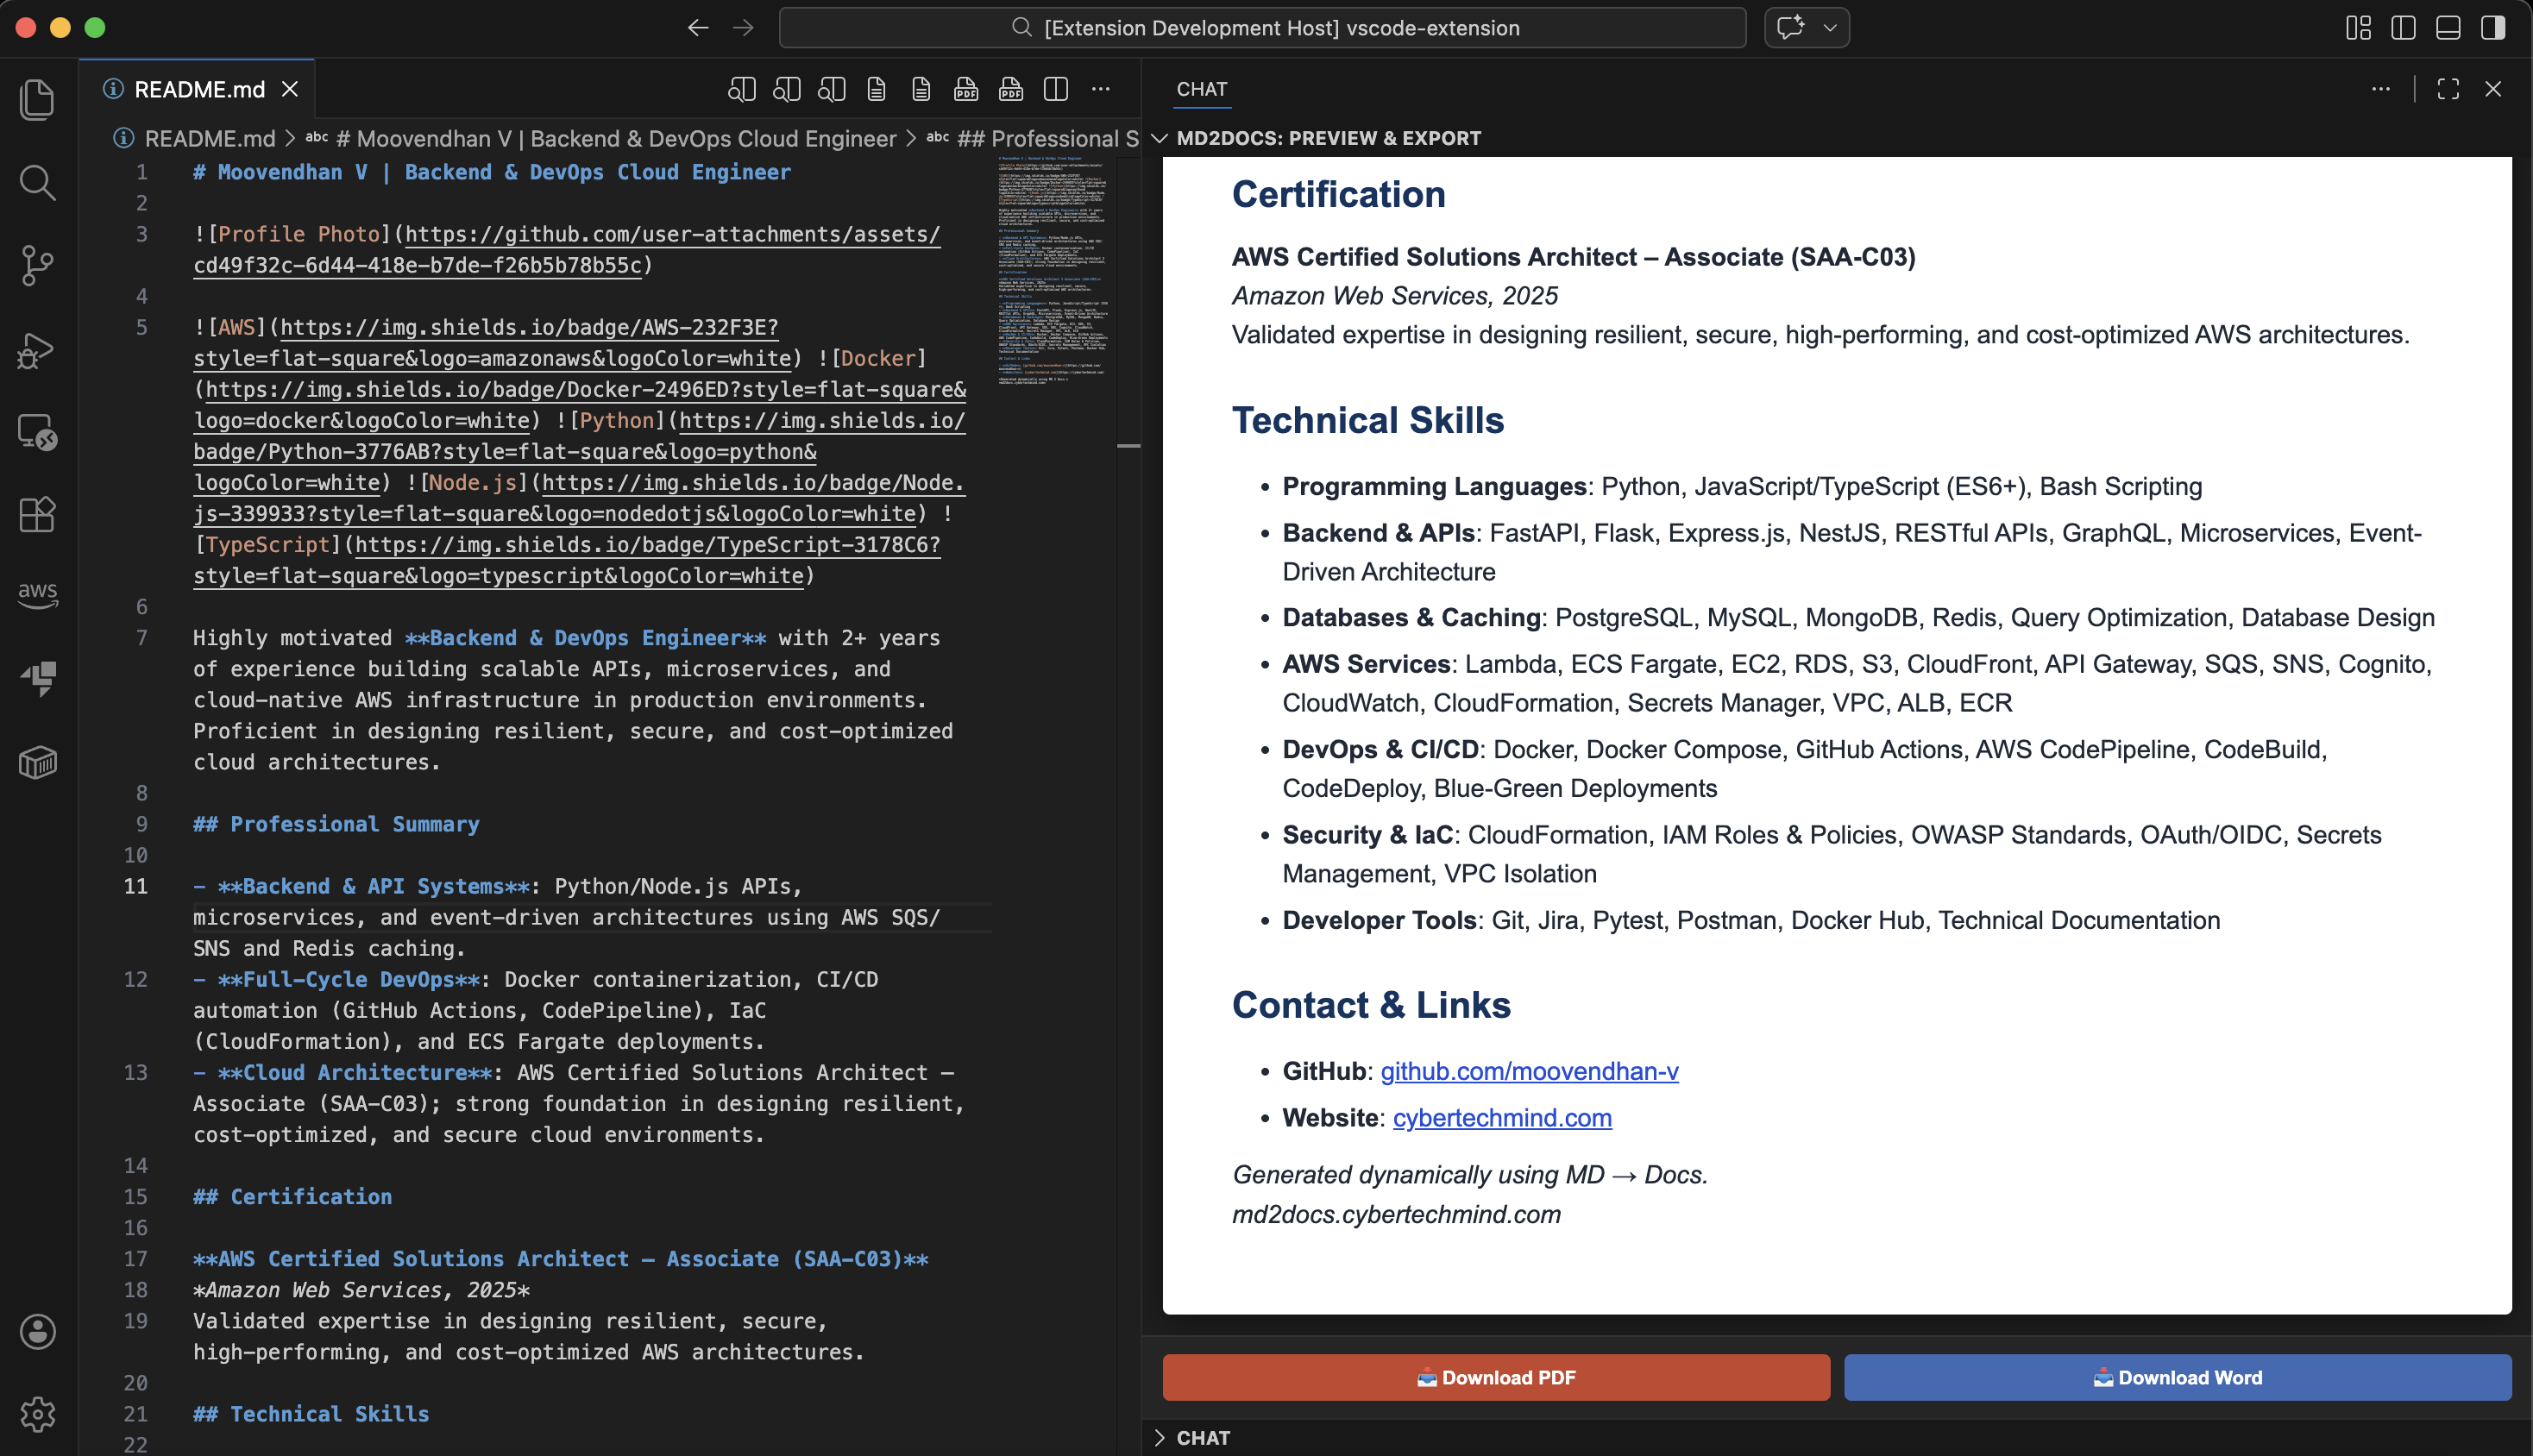Open the Containers view with the shipping container icon
The image size is (2533, 1456).
pyautogui.click(x=37, y=762)
